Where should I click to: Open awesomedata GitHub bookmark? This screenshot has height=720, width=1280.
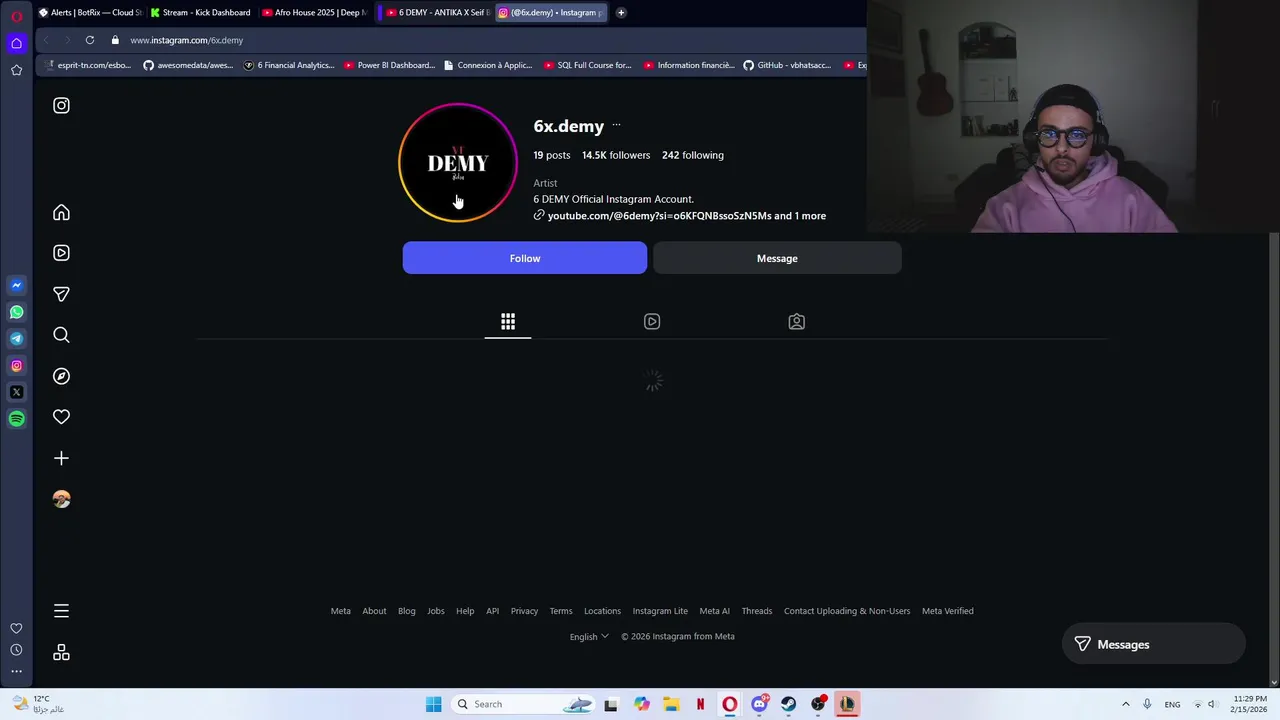188,65
